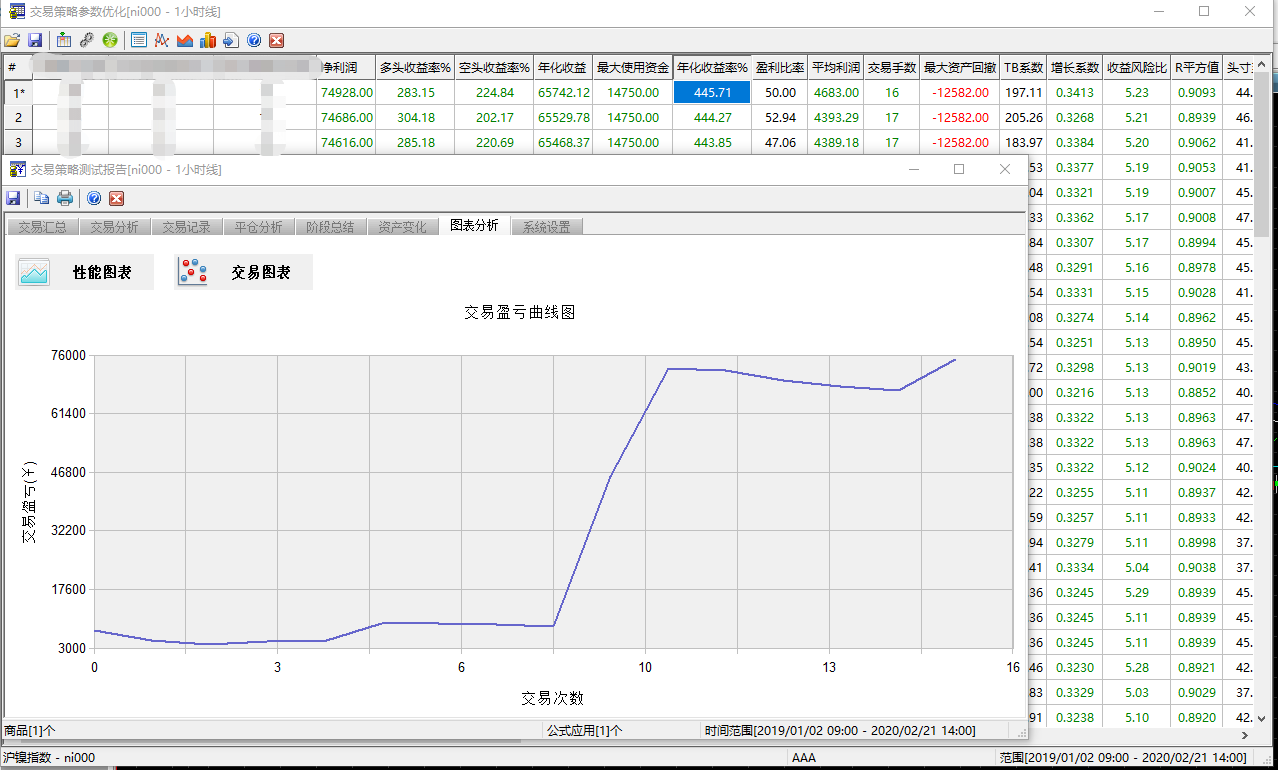The height and width of the screenshot is (770, 1278).
Task: Switch to the 交易汇总 tab
Action: (x=42, y=227)
